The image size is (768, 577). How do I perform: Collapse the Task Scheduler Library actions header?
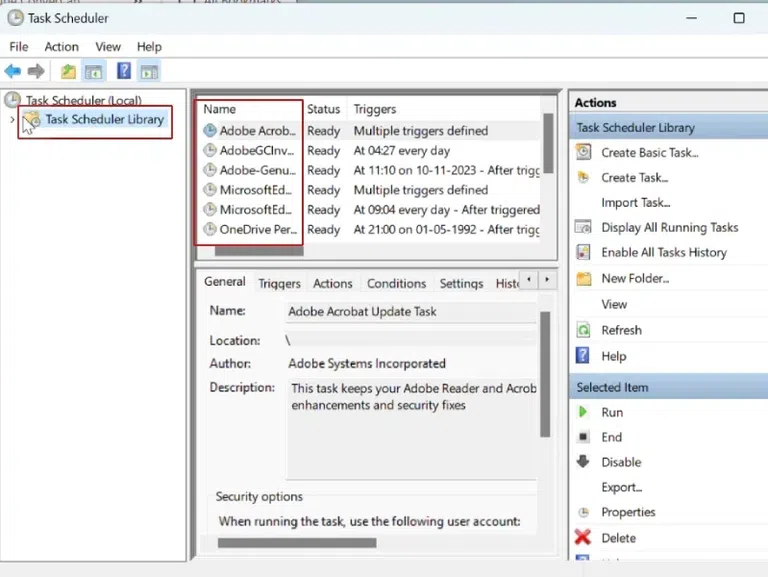click(x=669, y=127)
